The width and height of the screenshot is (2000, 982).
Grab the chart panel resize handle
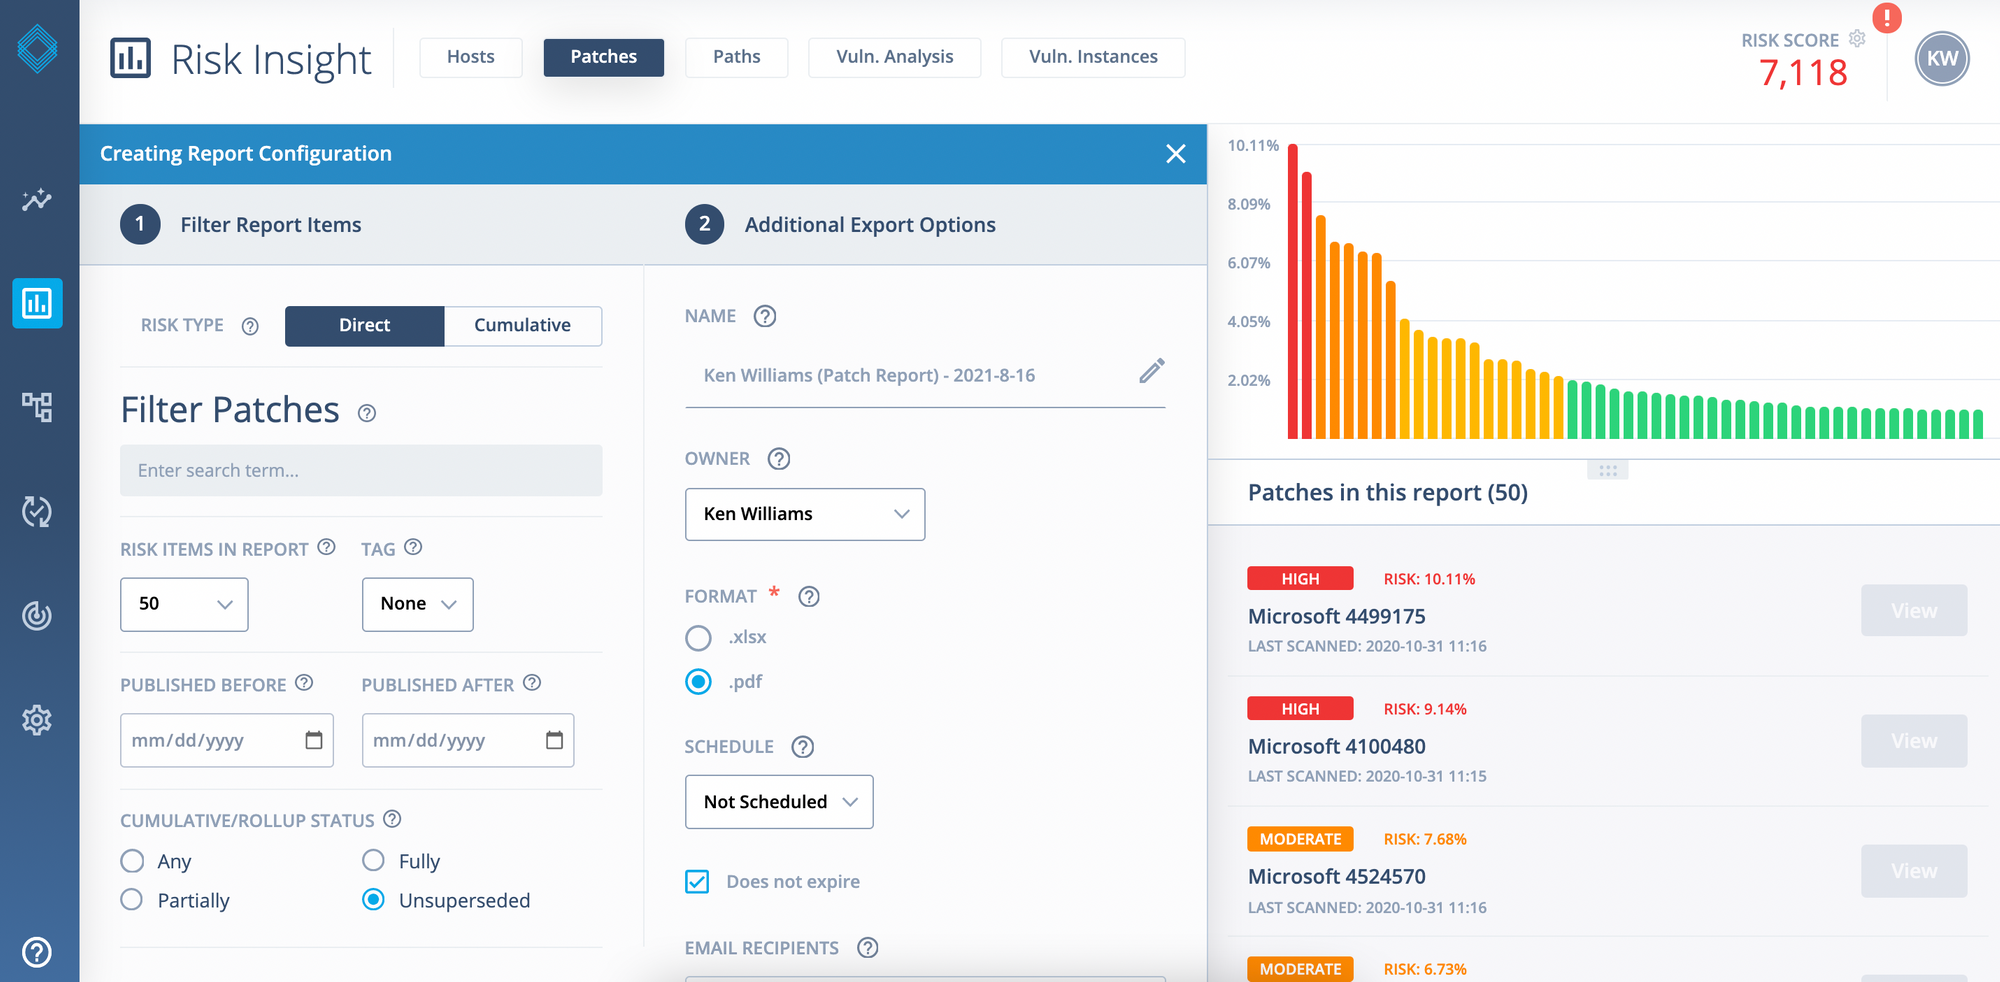coord(1607,470)
